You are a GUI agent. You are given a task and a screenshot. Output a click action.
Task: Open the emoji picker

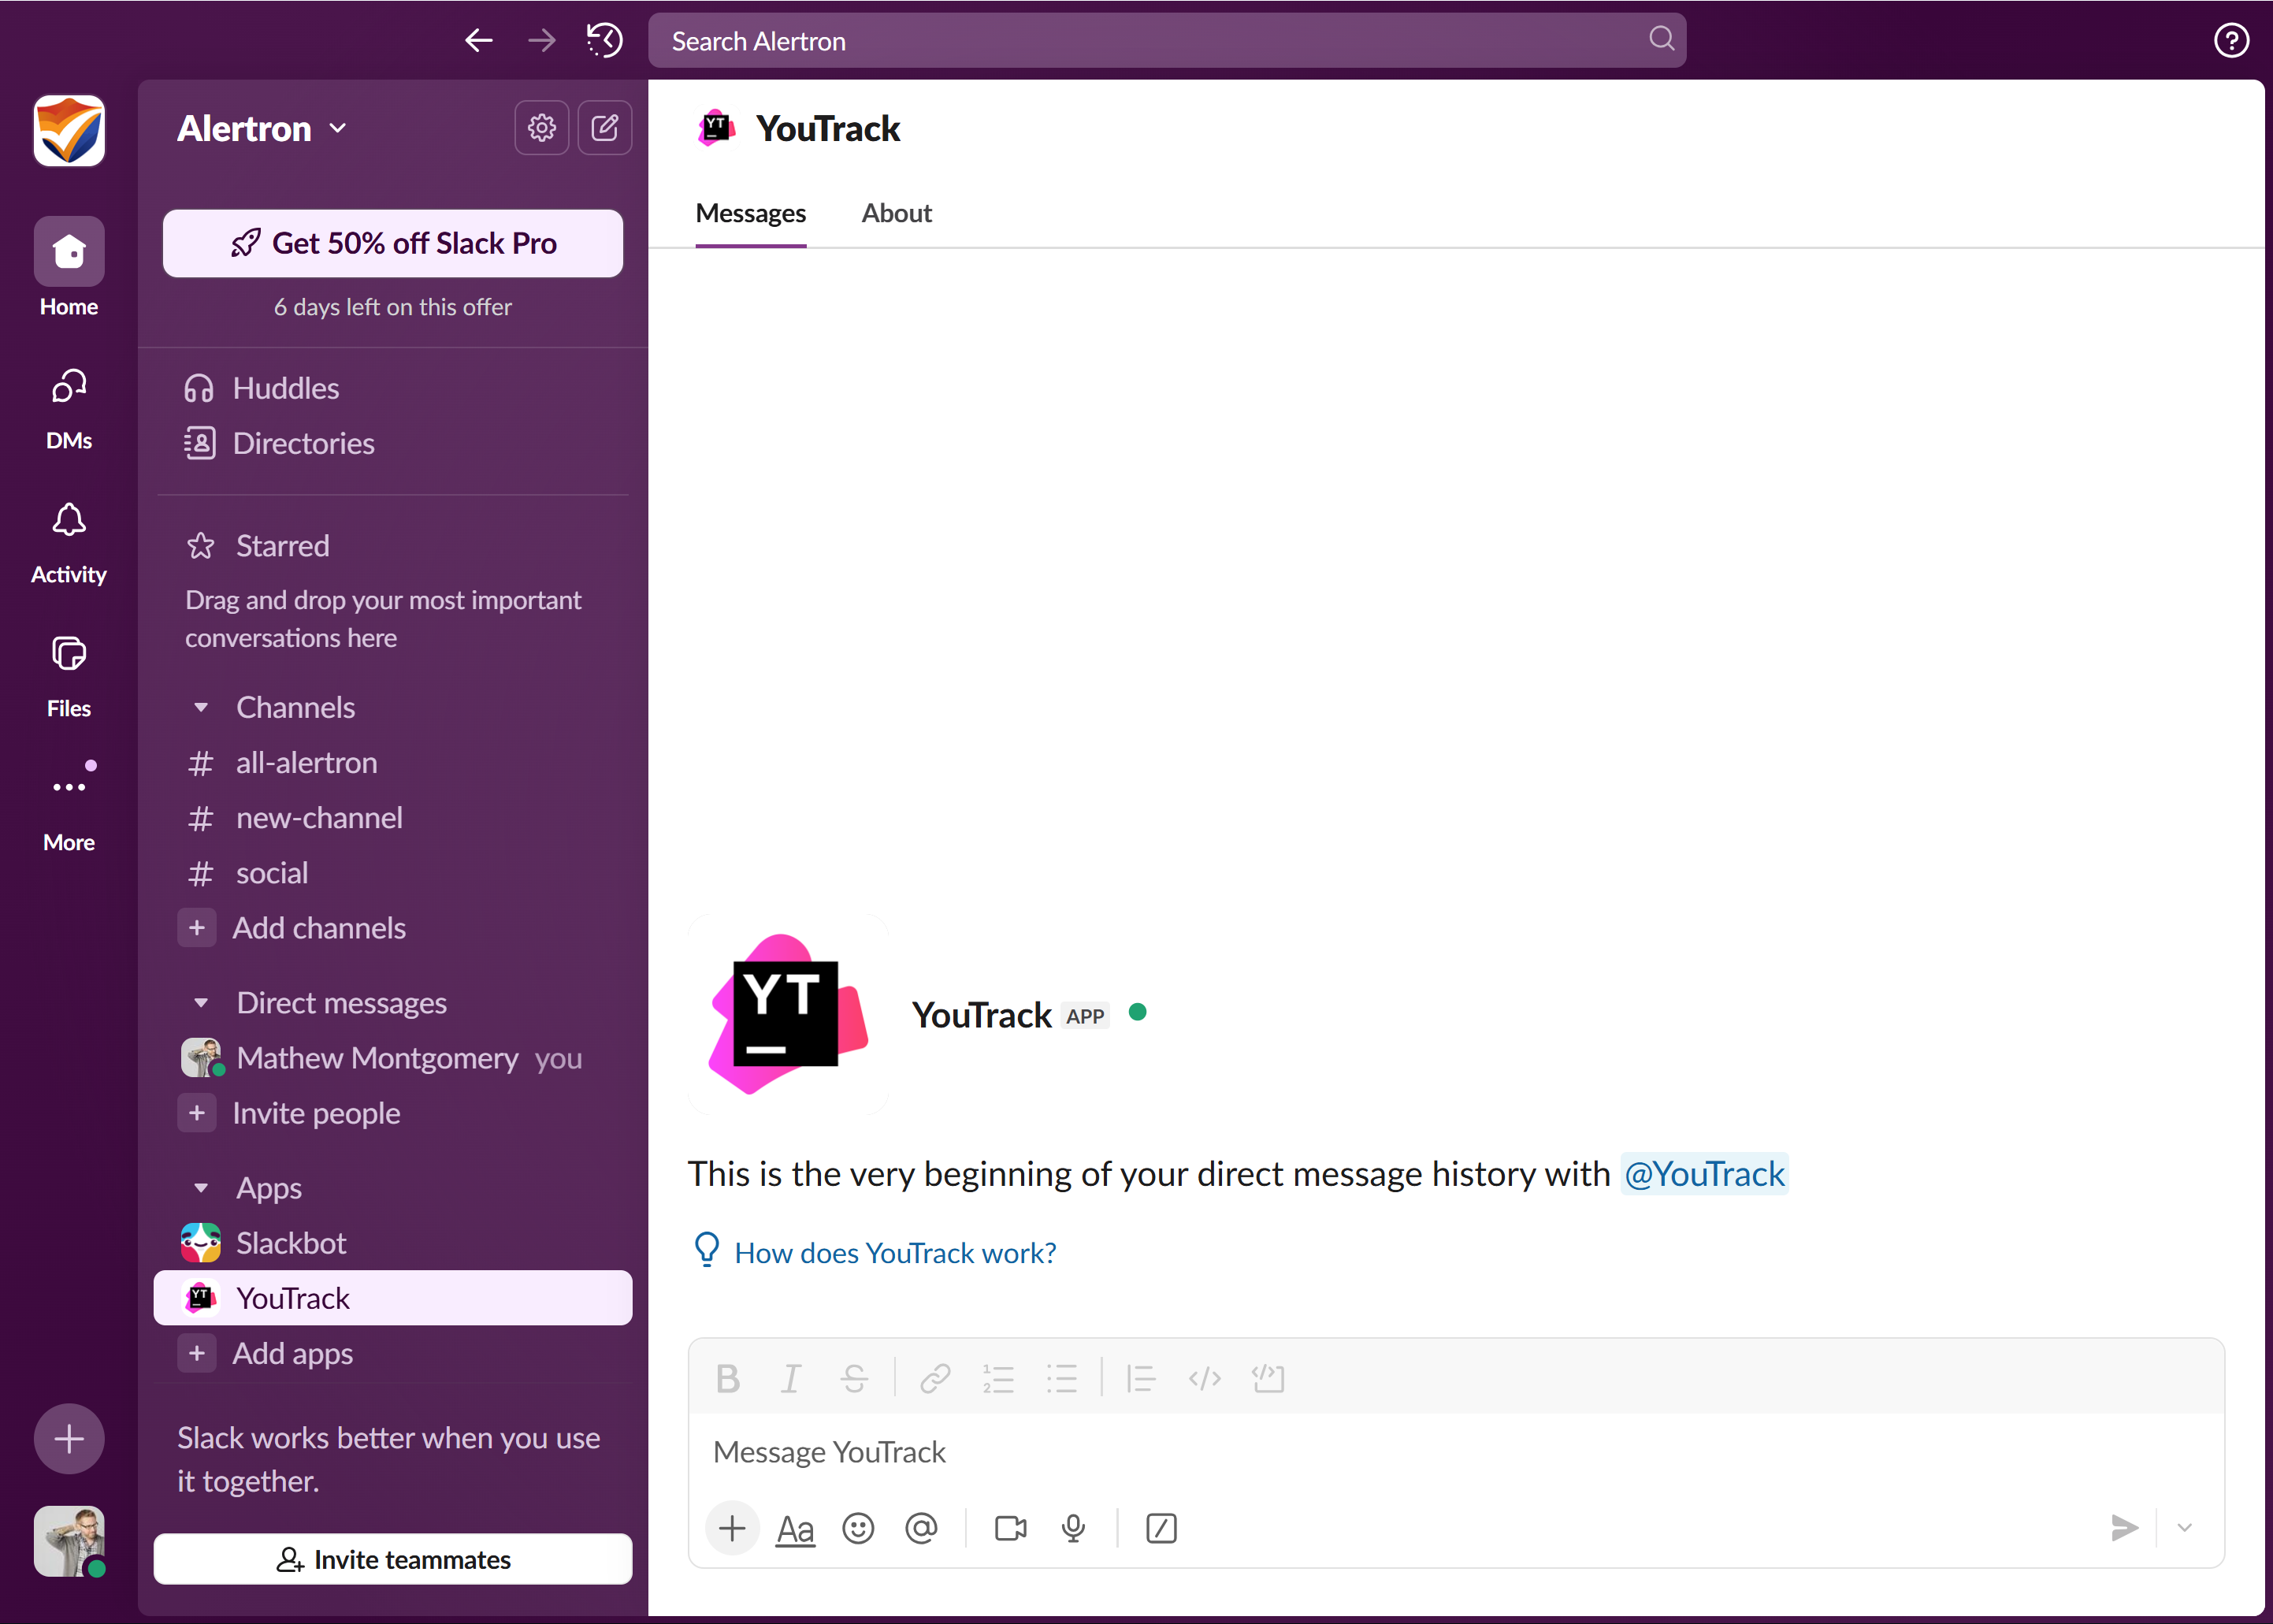pos(858,1528)
